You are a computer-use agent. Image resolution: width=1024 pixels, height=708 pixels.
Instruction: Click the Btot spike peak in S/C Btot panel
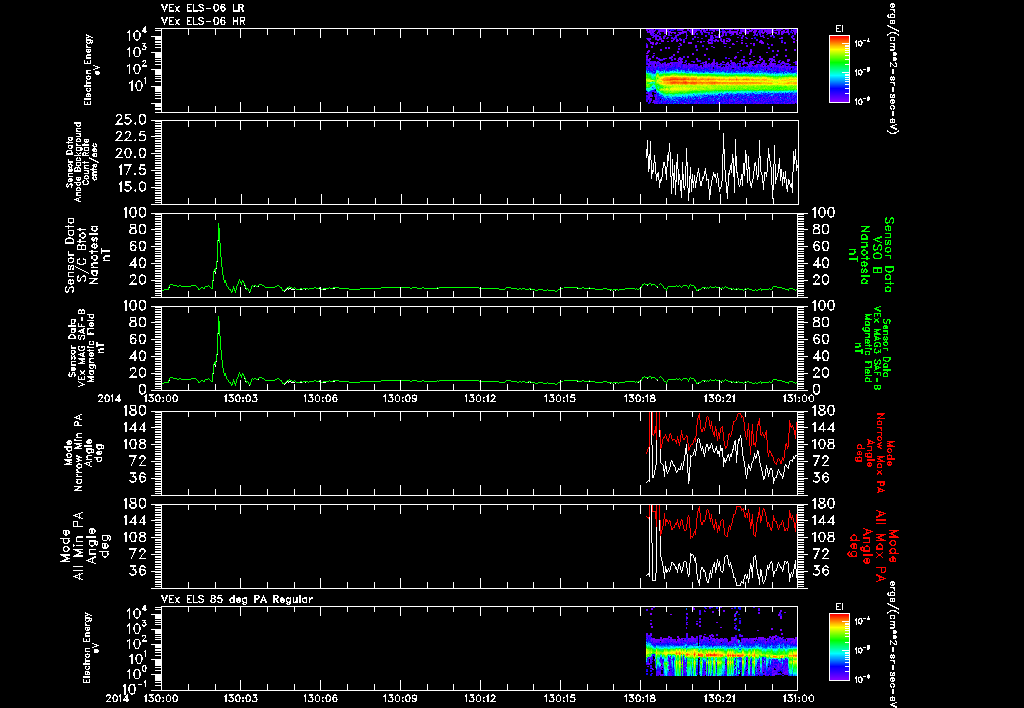[x=219, y=225]
